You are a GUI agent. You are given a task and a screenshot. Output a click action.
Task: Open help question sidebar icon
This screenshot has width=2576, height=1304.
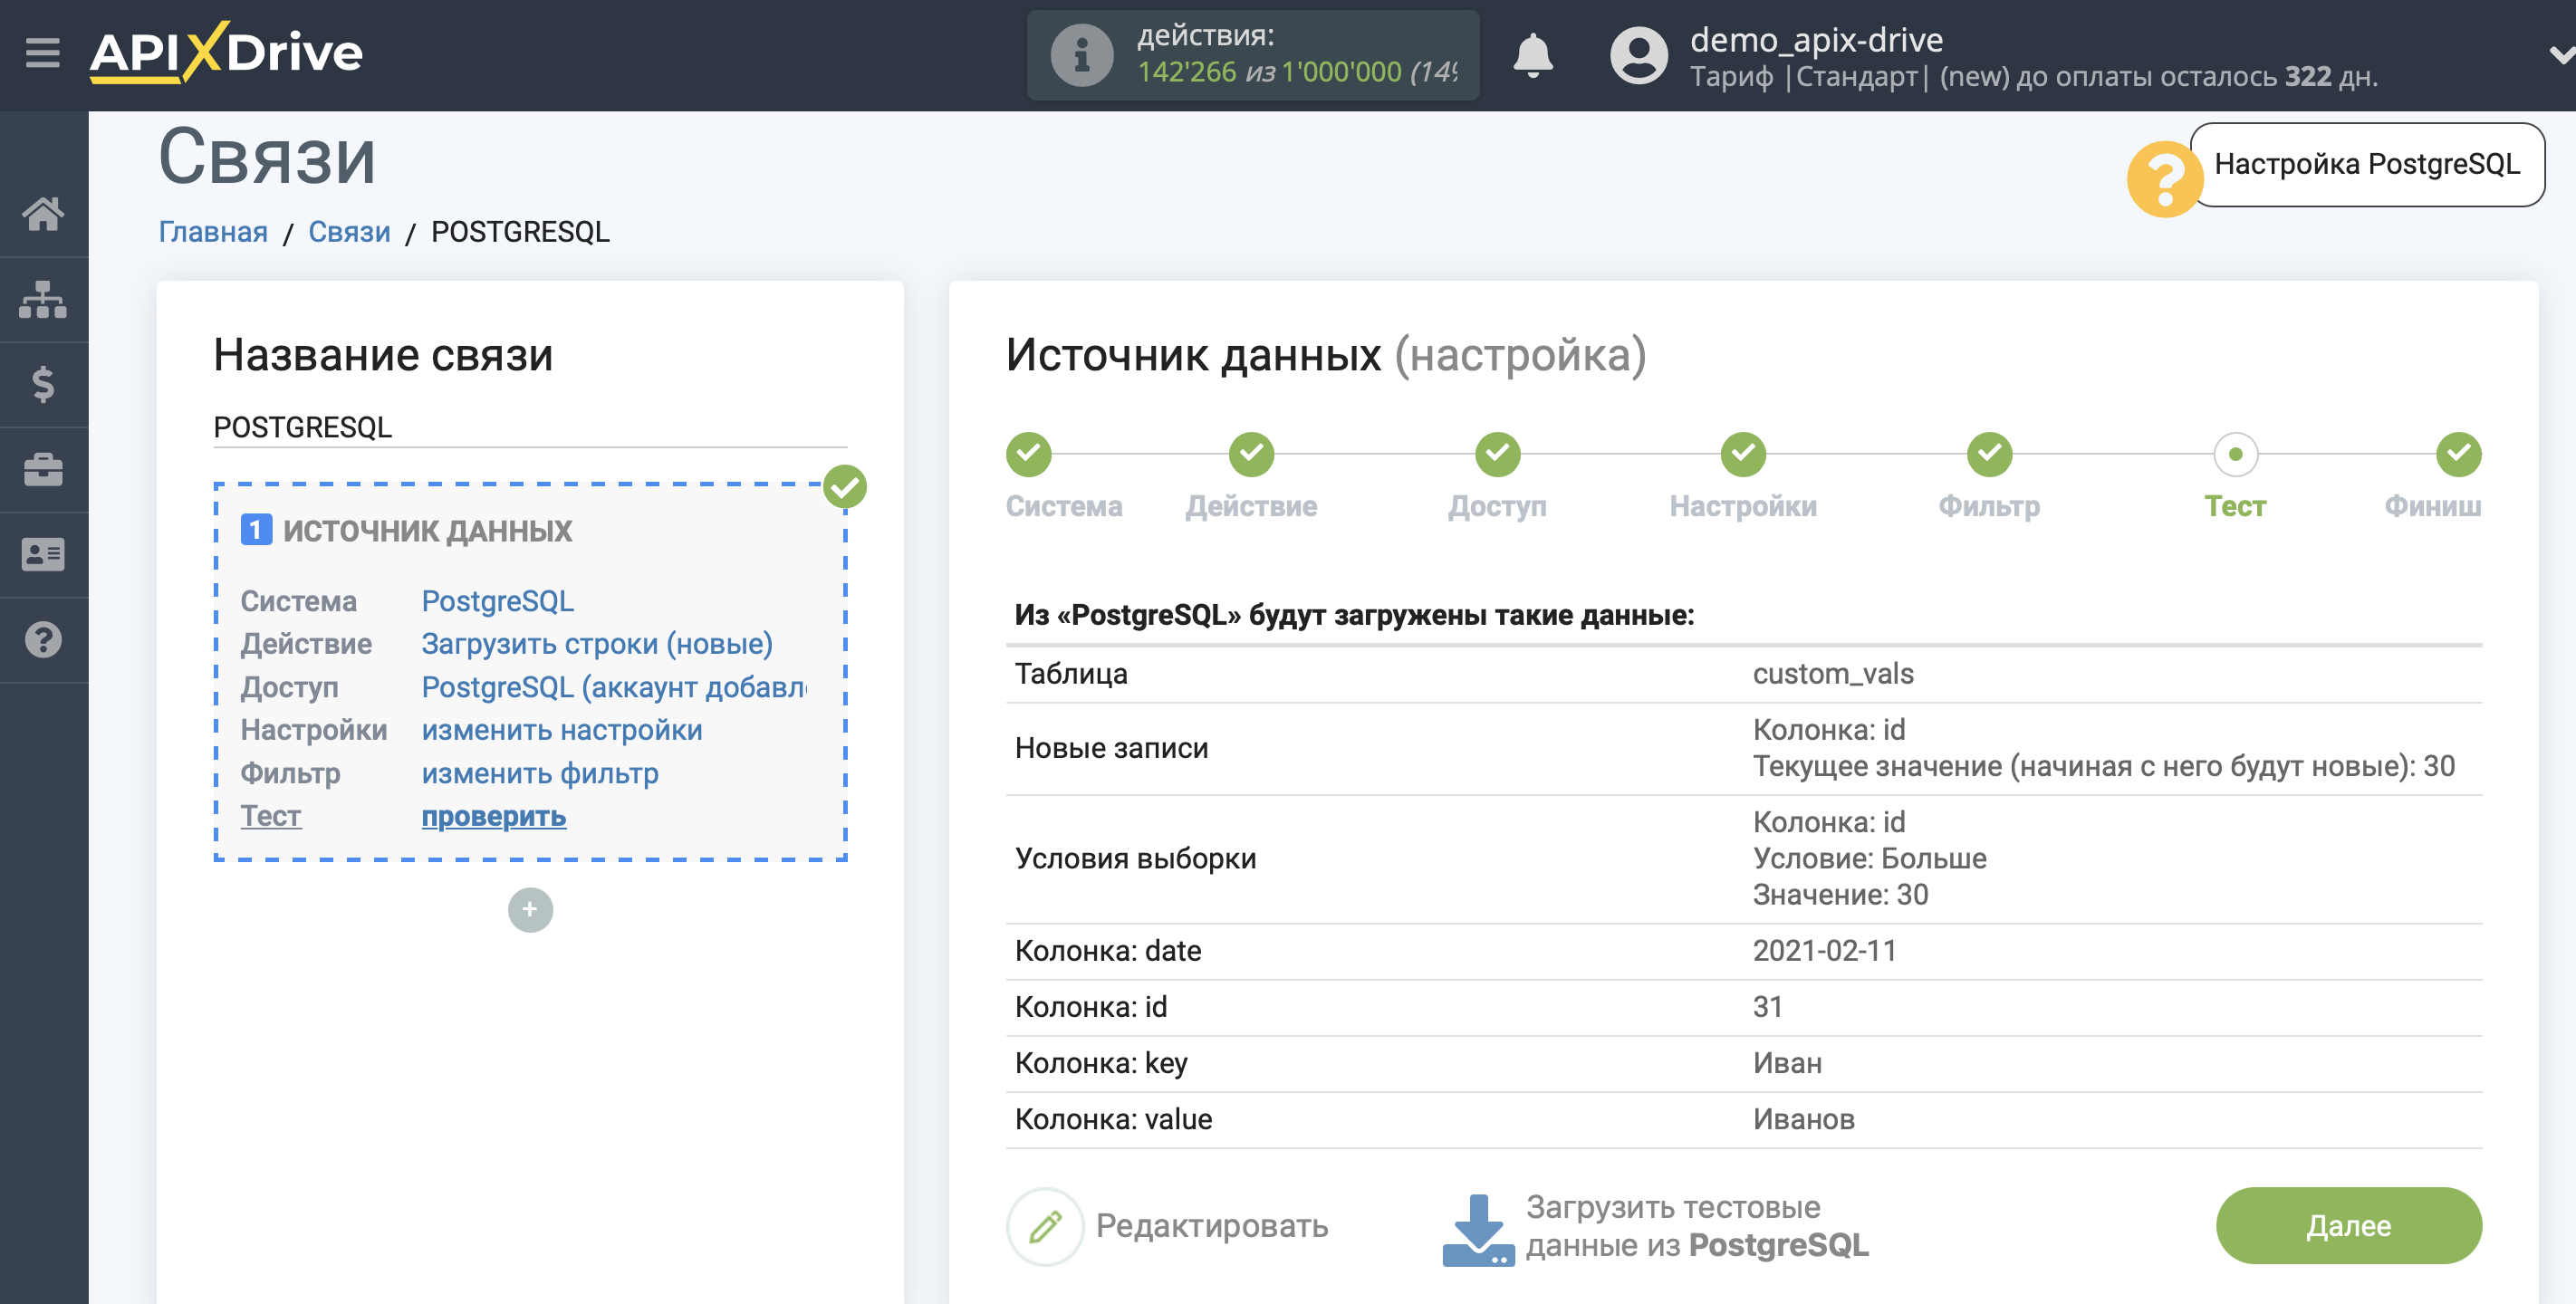[43, 639]
